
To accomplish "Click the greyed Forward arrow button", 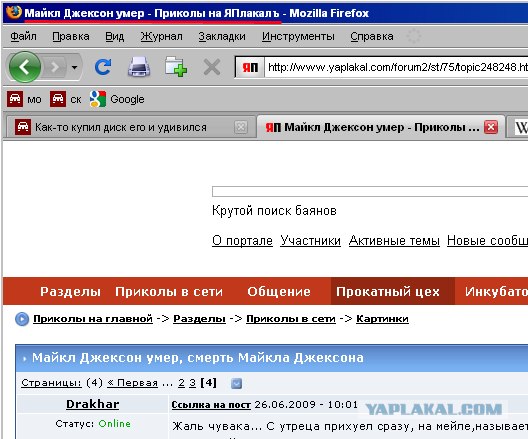I will click(x=55, y=68).
